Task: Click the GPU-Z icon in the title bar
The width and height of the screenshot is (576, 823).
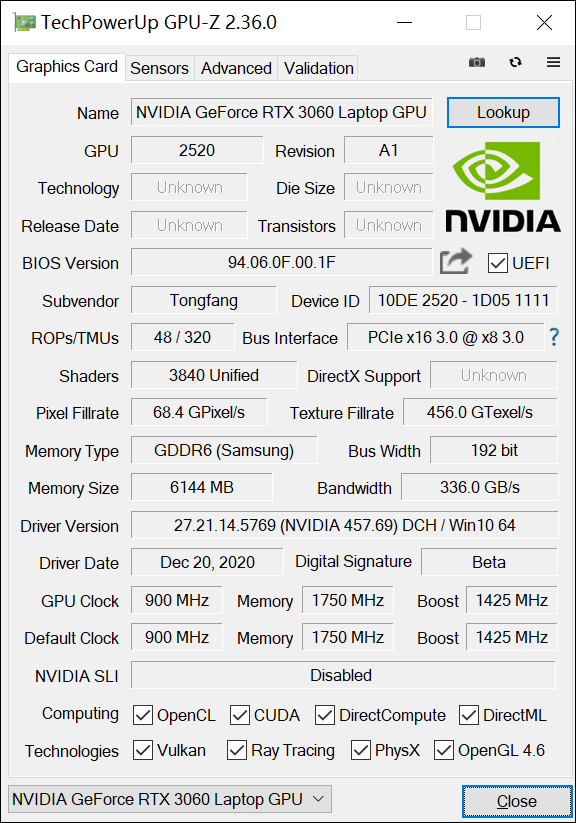Action: (22, 21)
